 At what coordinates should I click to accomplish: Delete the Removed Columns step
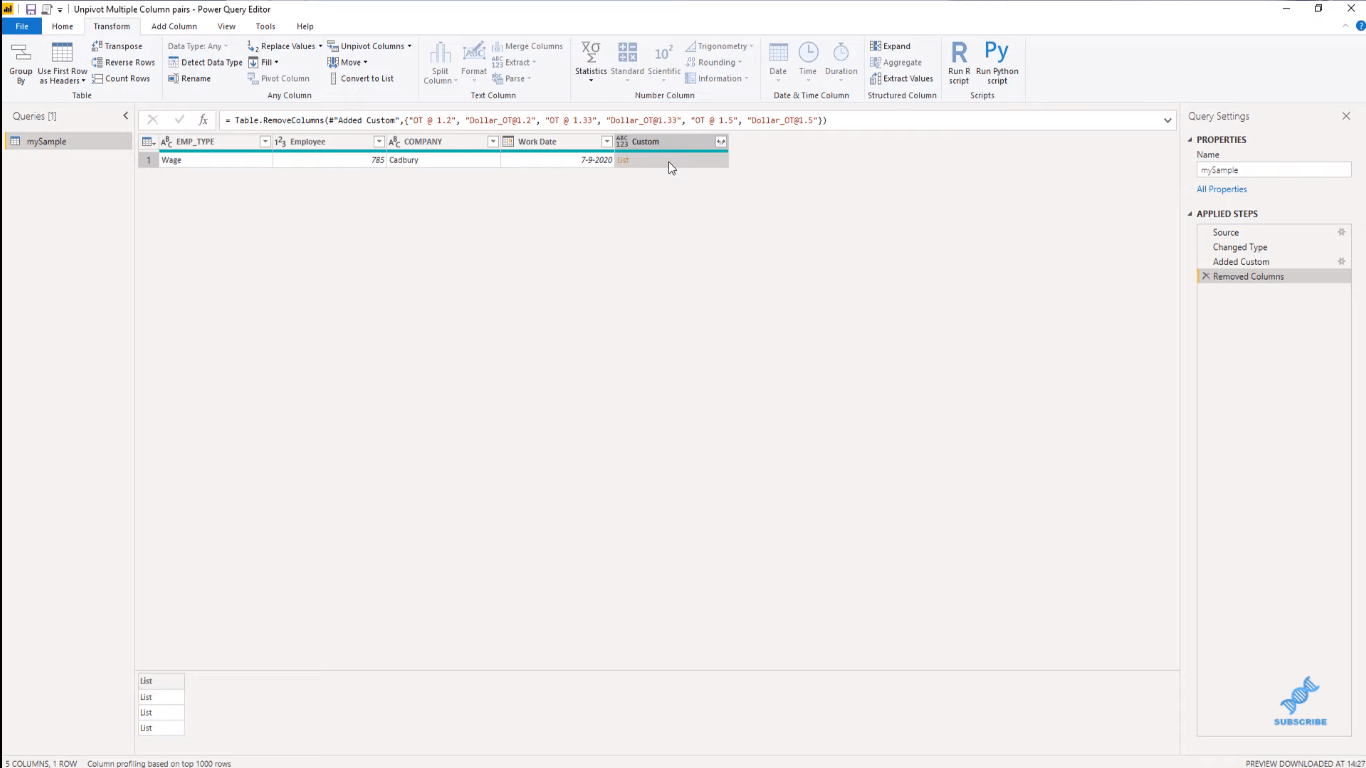(1205, 276)
